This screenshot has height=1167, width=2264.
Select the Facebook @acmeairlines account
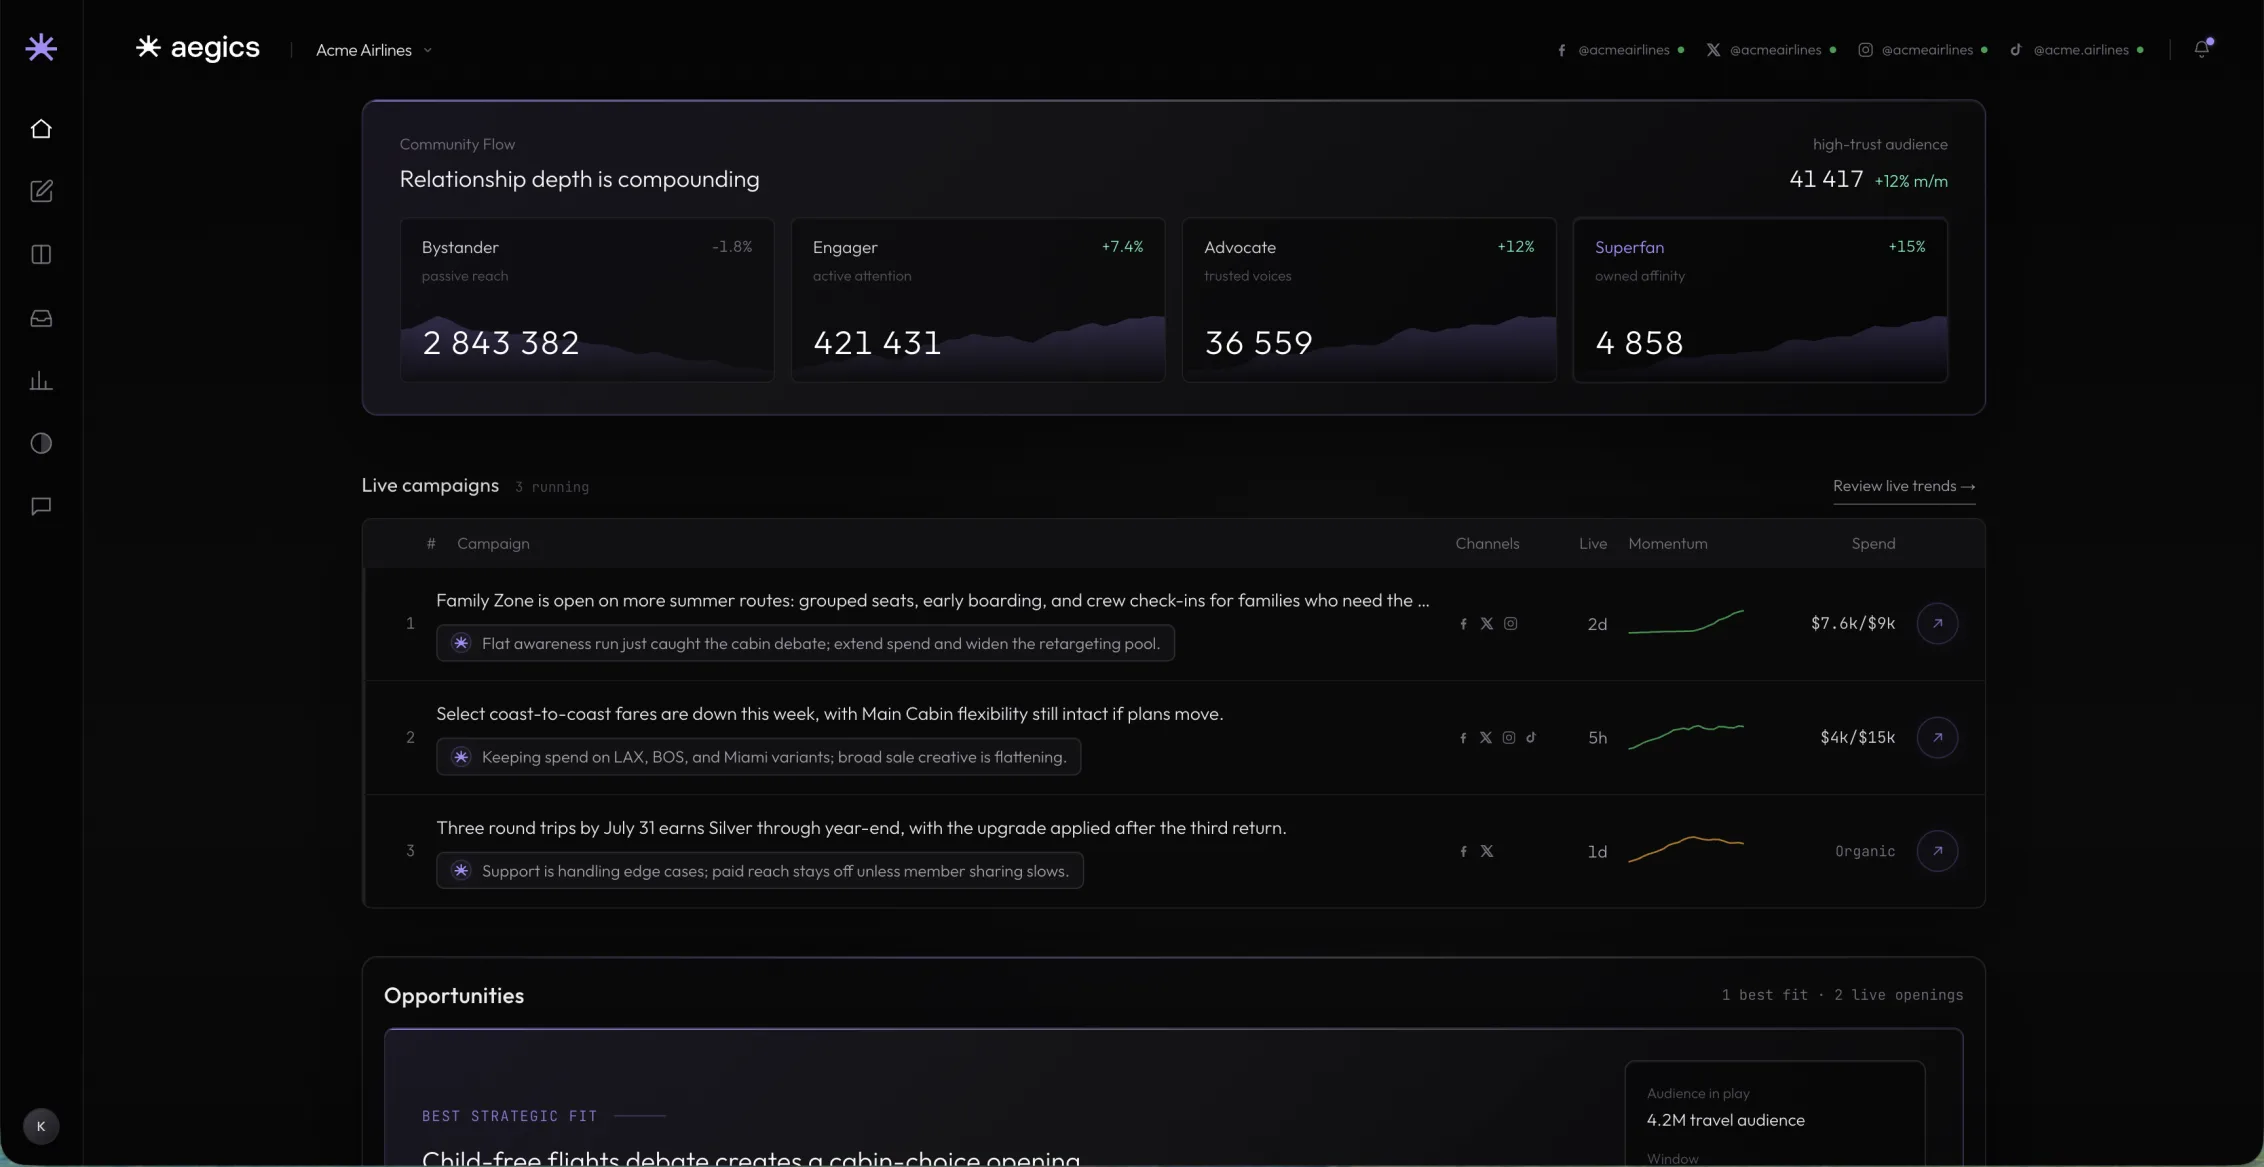tap(1620, 50)
